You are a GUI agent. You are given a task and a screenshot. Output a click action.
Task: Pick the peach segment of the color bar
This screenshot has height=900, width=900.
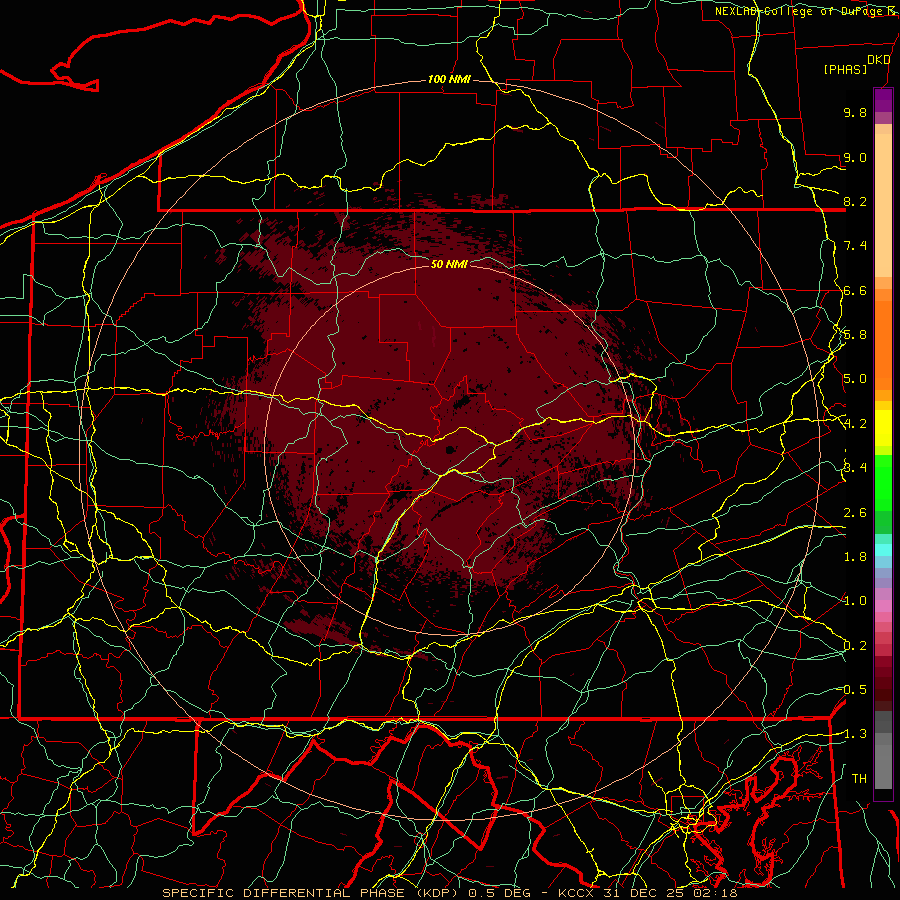tap(883, 207)
